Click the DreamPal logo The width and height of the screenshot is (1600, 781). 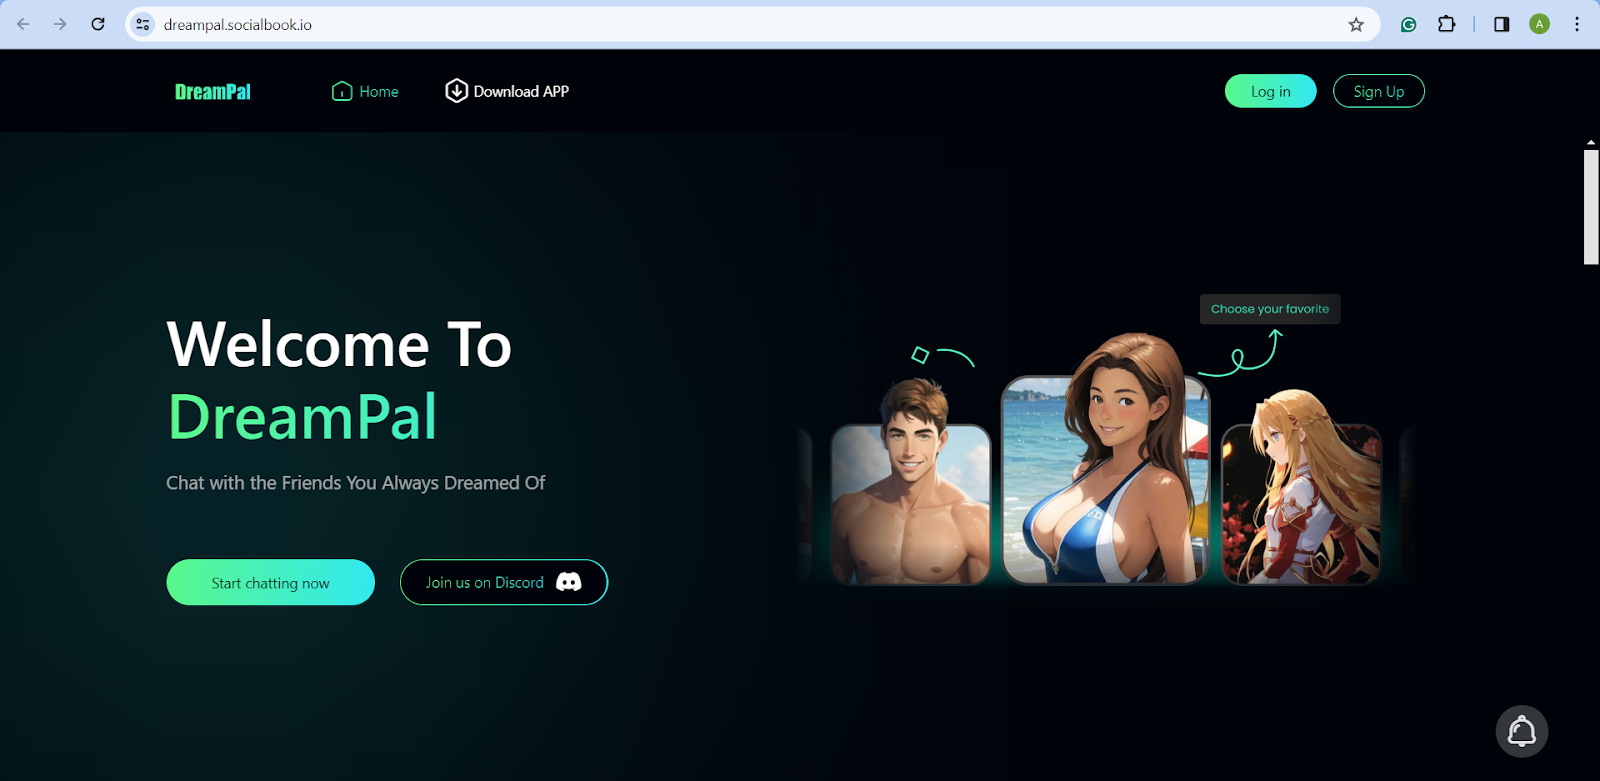tap(213, 92)
